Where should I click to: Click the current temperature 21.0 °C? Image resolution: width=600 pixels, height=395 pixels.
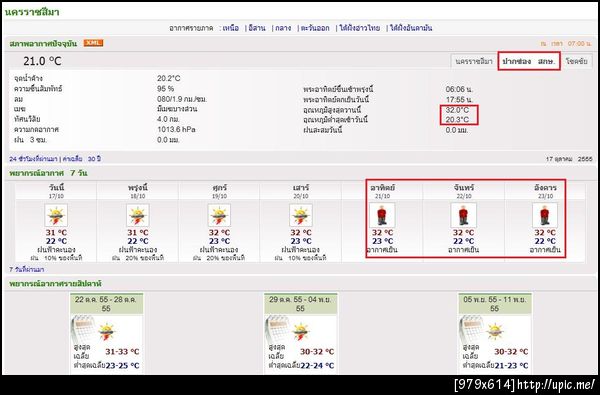click(42, 61)
